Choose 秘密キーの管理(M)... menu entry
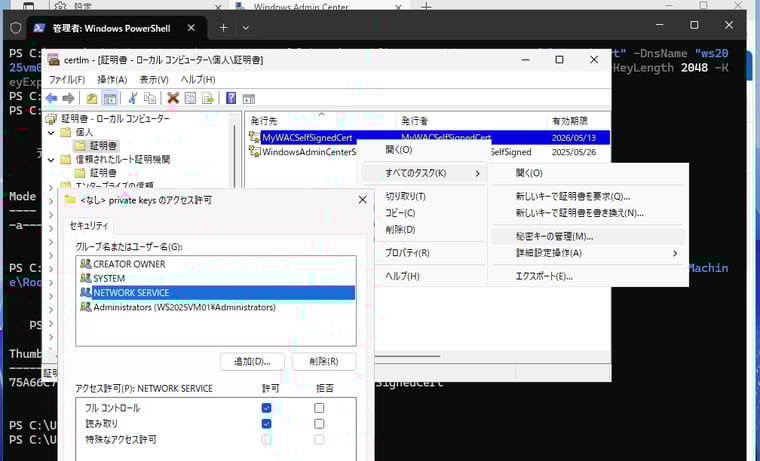Image resolution: width=760 pixels, height=461 pixels. 588,237
